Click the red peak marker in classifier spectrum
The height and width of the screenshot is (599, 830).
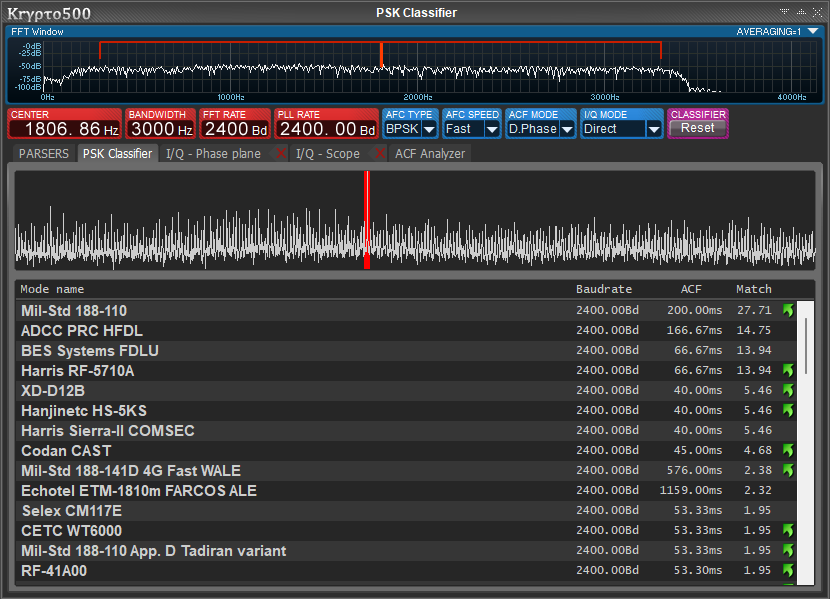tap(367, 220)
